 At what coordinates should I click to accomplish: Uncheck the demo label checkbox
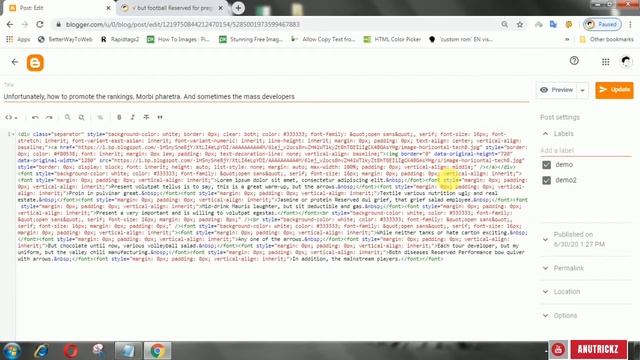(x=547, y=165)
